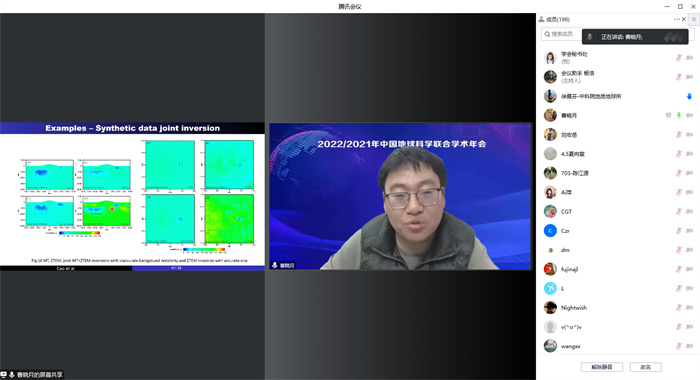Open the three-dot more options in members panel
Viewport: 700px width, 380px height.
677,19
